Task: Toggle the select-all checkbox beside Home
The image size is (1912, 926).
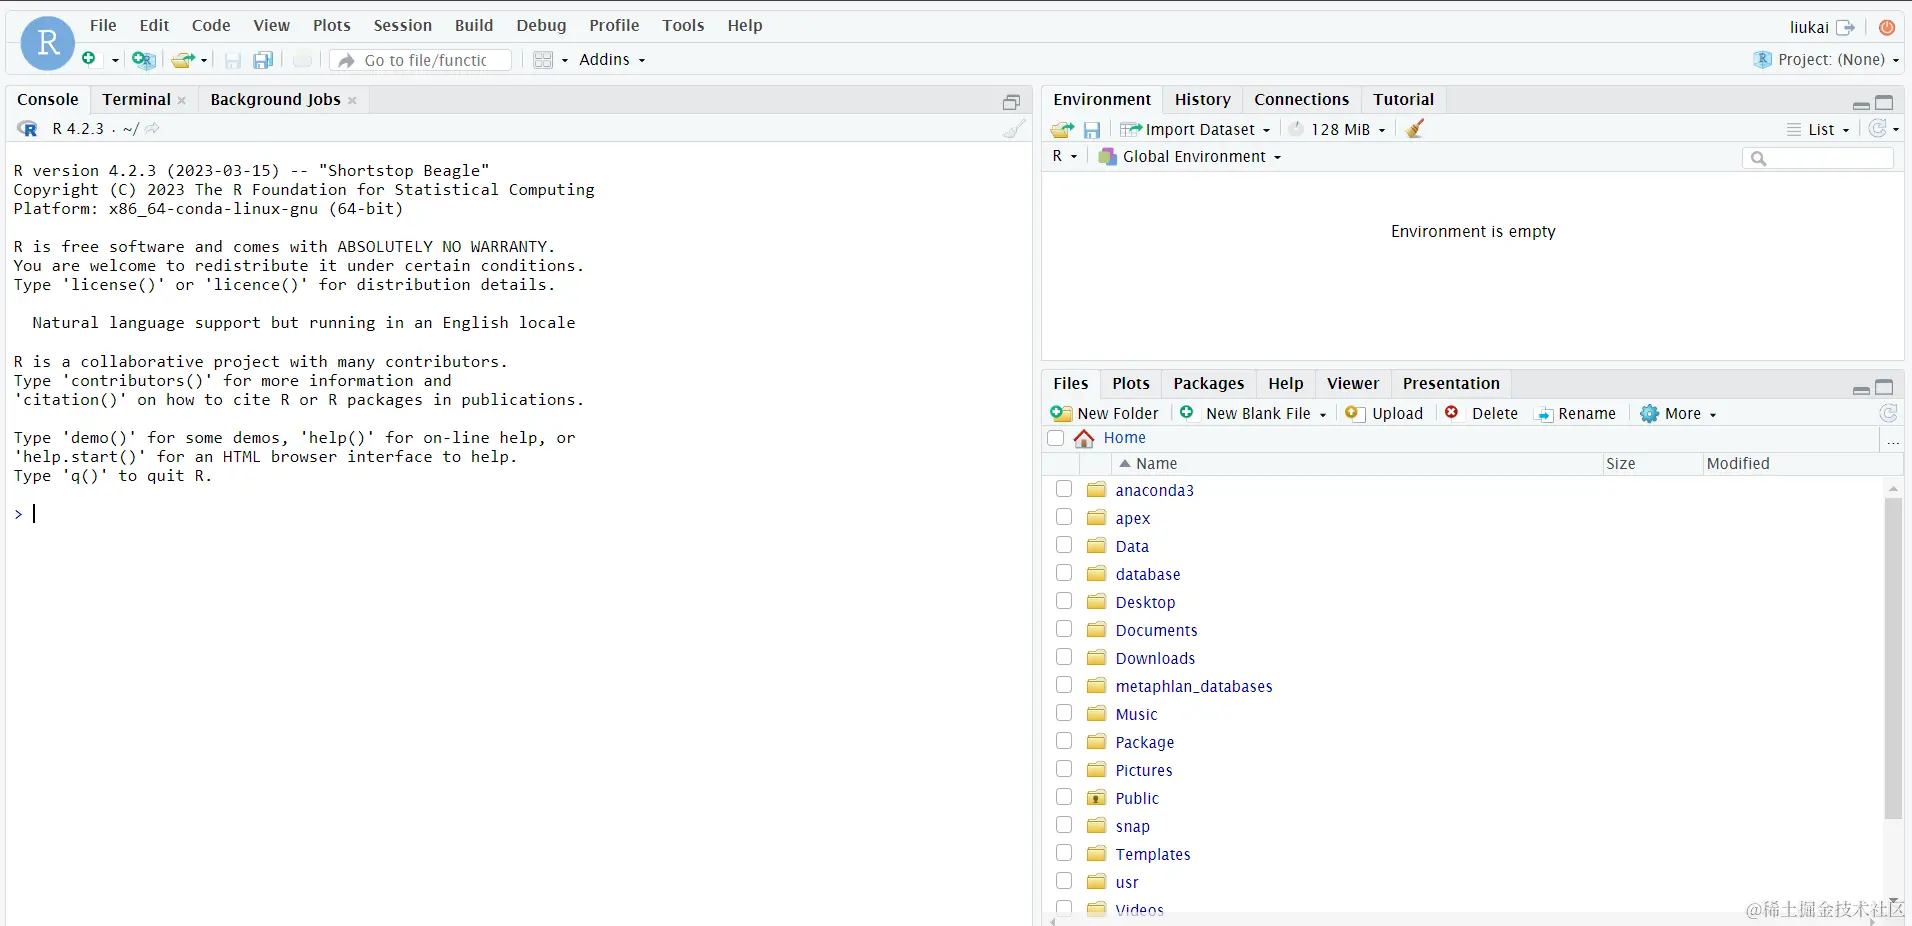Action: [1056, 438]
